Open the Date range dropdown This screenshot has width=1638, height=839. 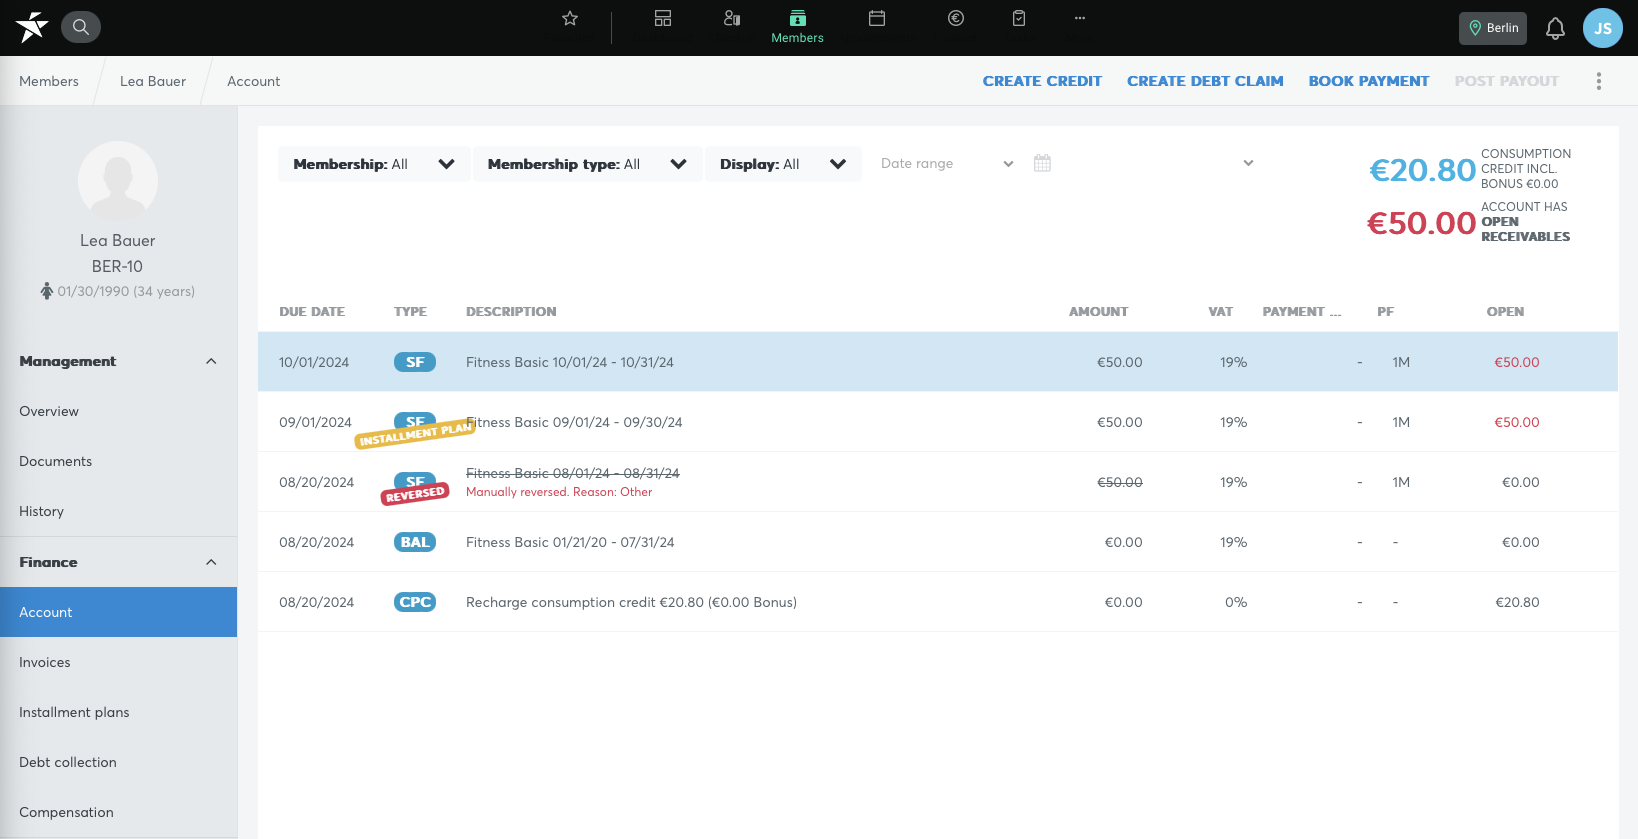click(x=947, y=164)
